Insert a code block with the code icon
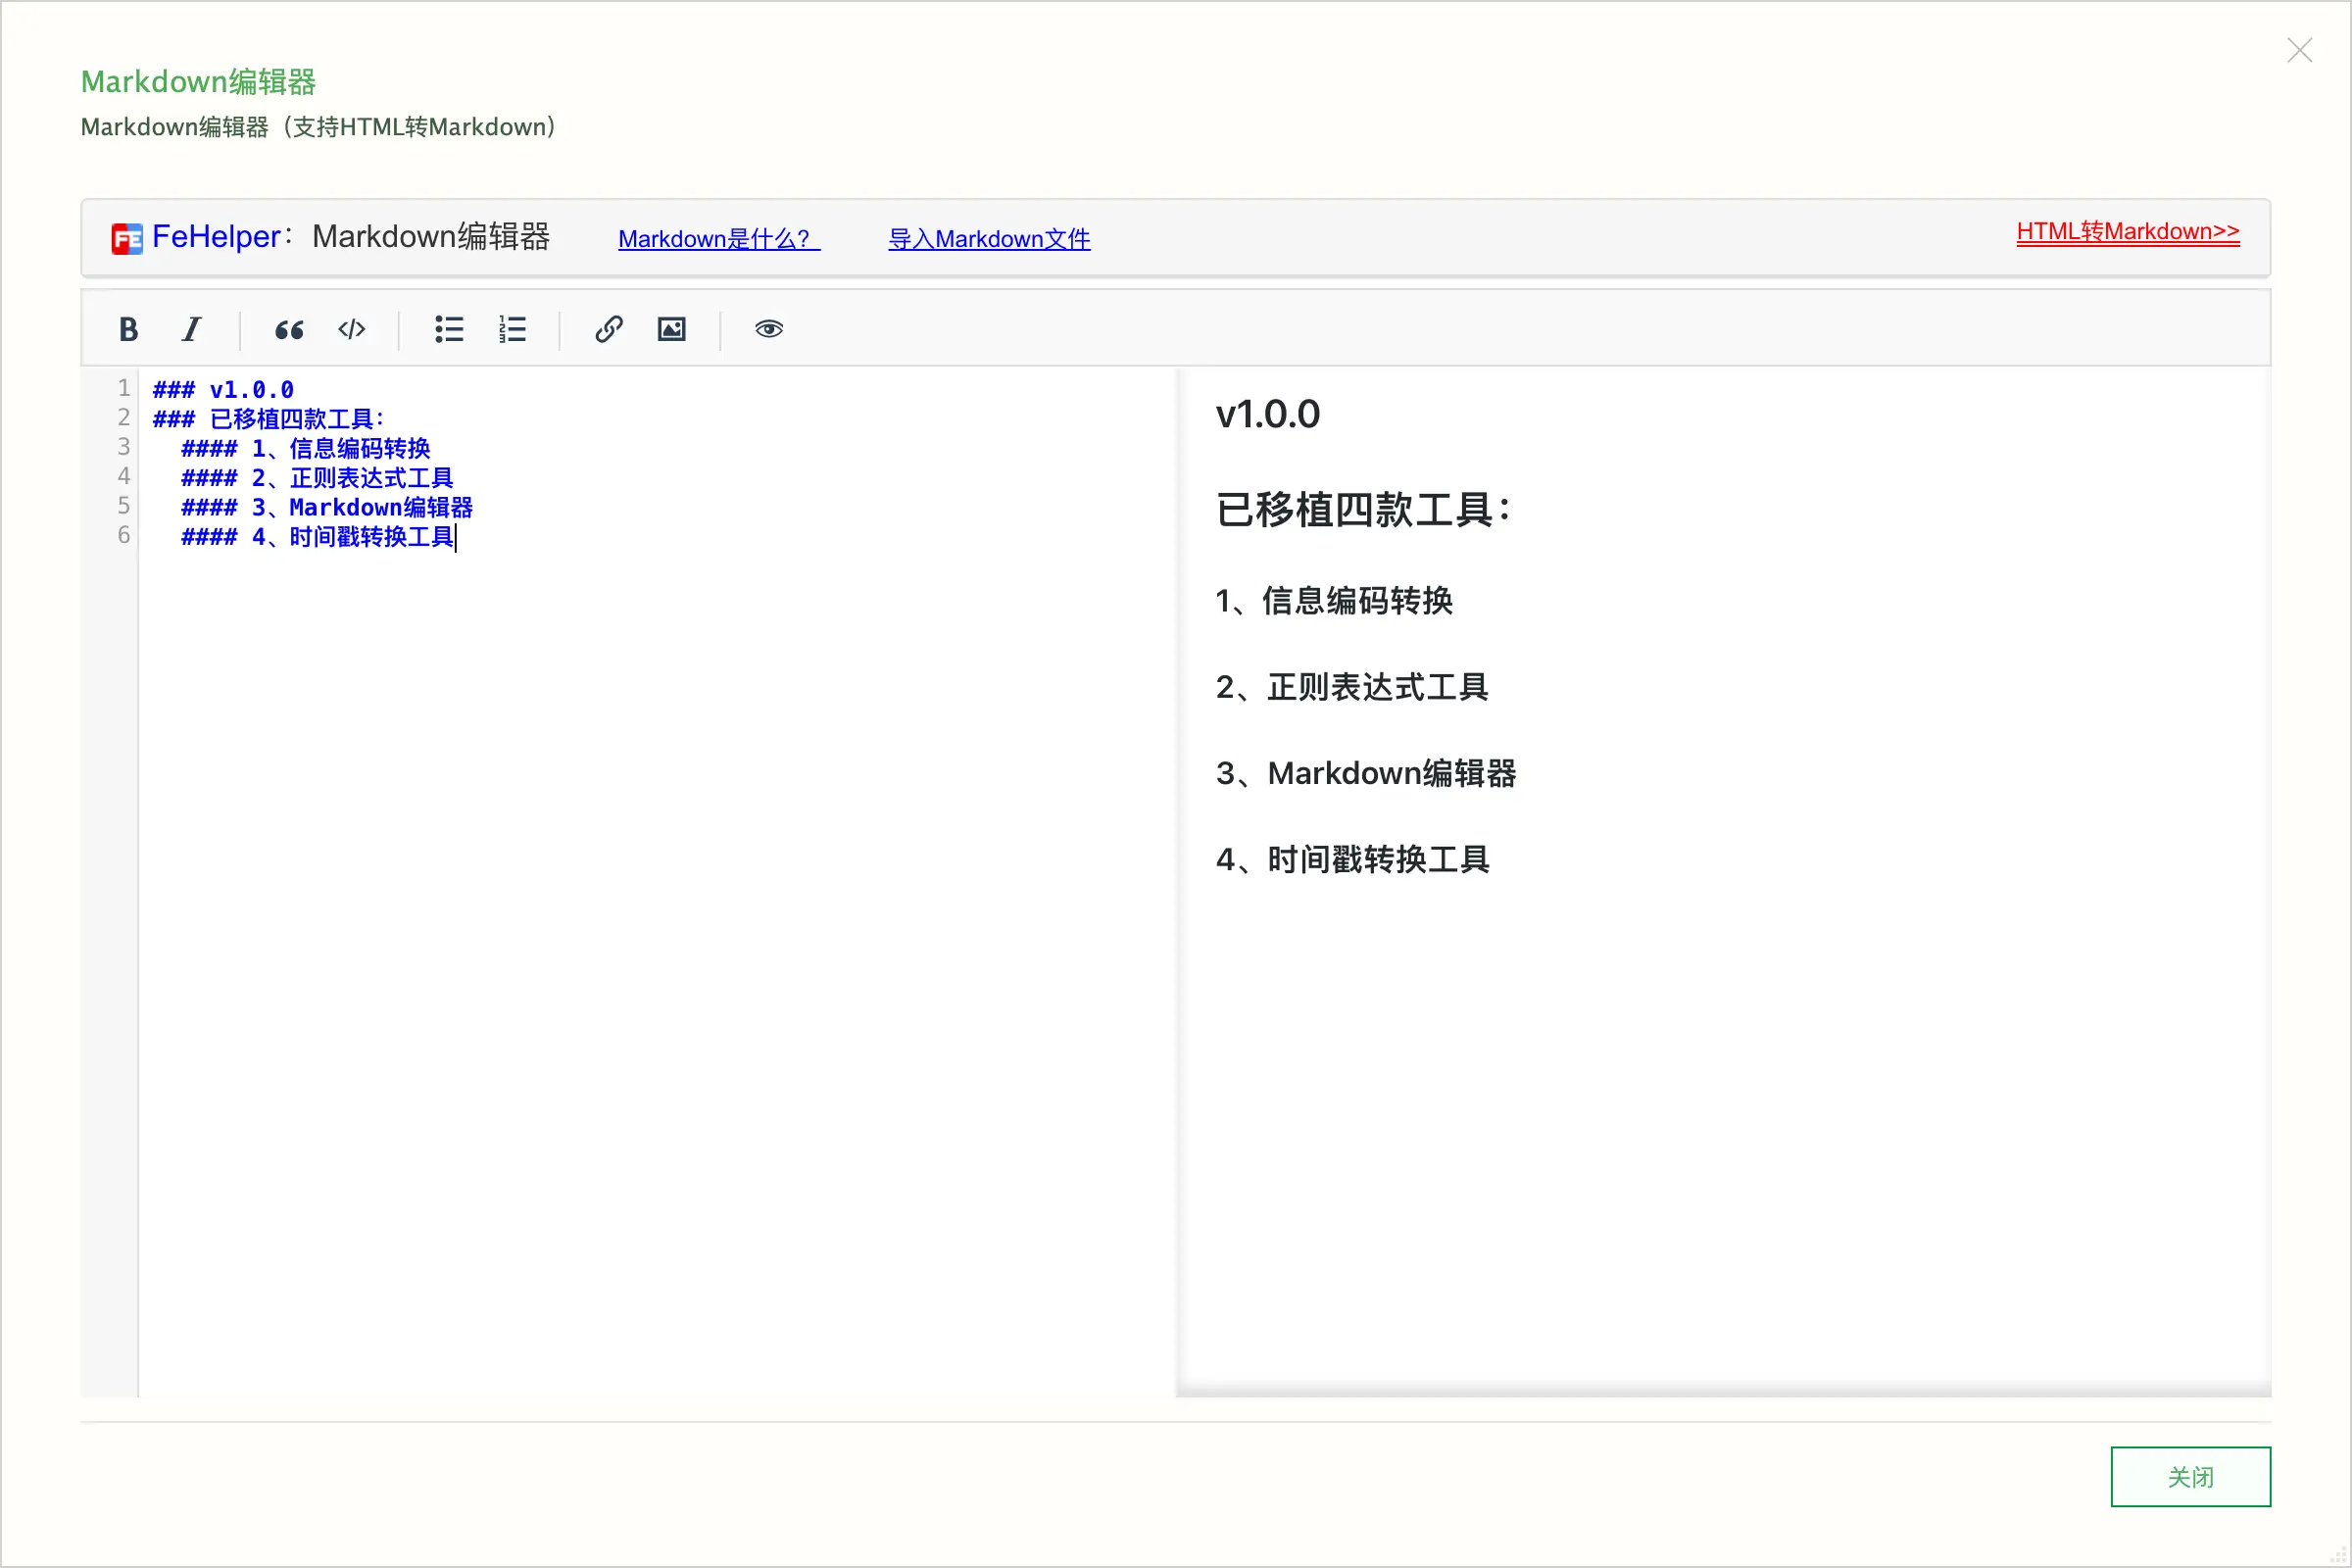Viewport: 2352px width, 1568px height. coord(352,329)
